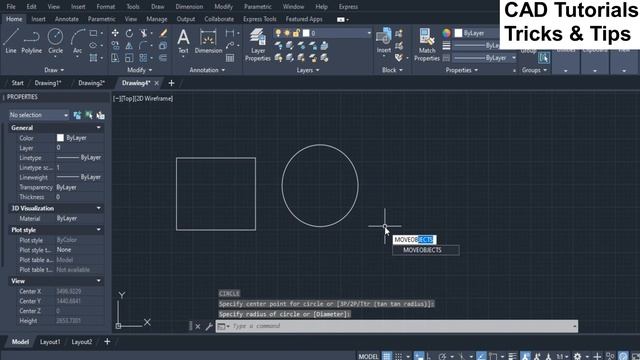This screenshot has width=640, height=360.
Task: Open the Insert block tool
Action: click(x=384, y=41)
